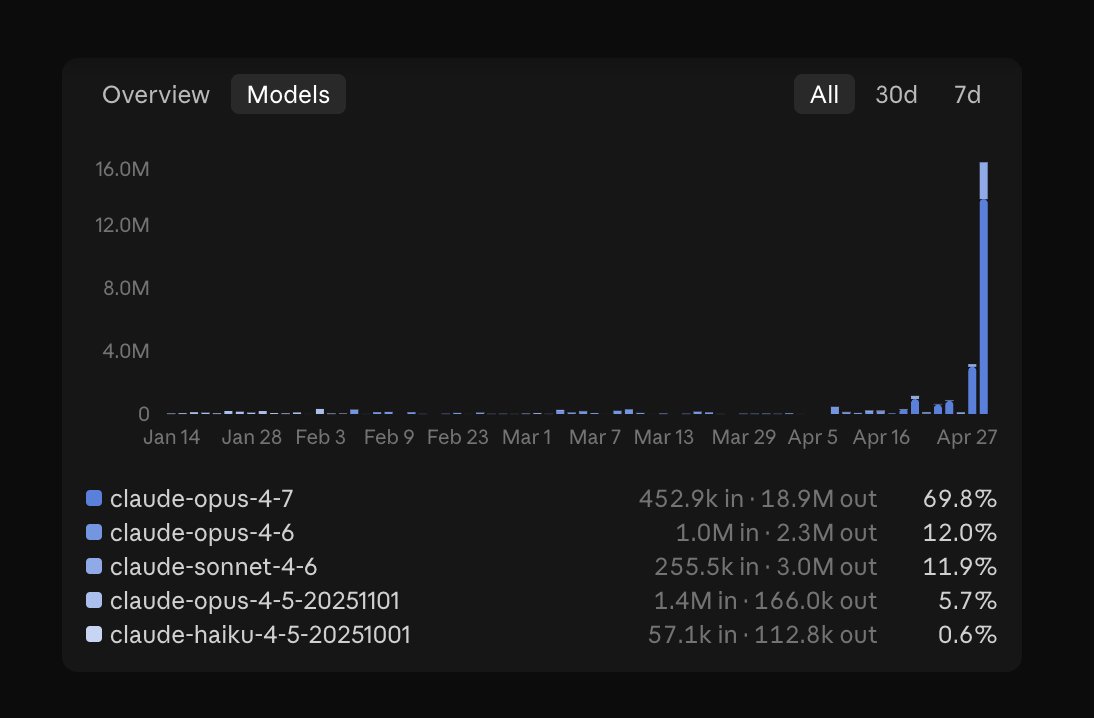This screenshot has height=718, width=1094.
Task: Select the claude-opus-4-5-20251101 legend label
Action: [255, 601]
